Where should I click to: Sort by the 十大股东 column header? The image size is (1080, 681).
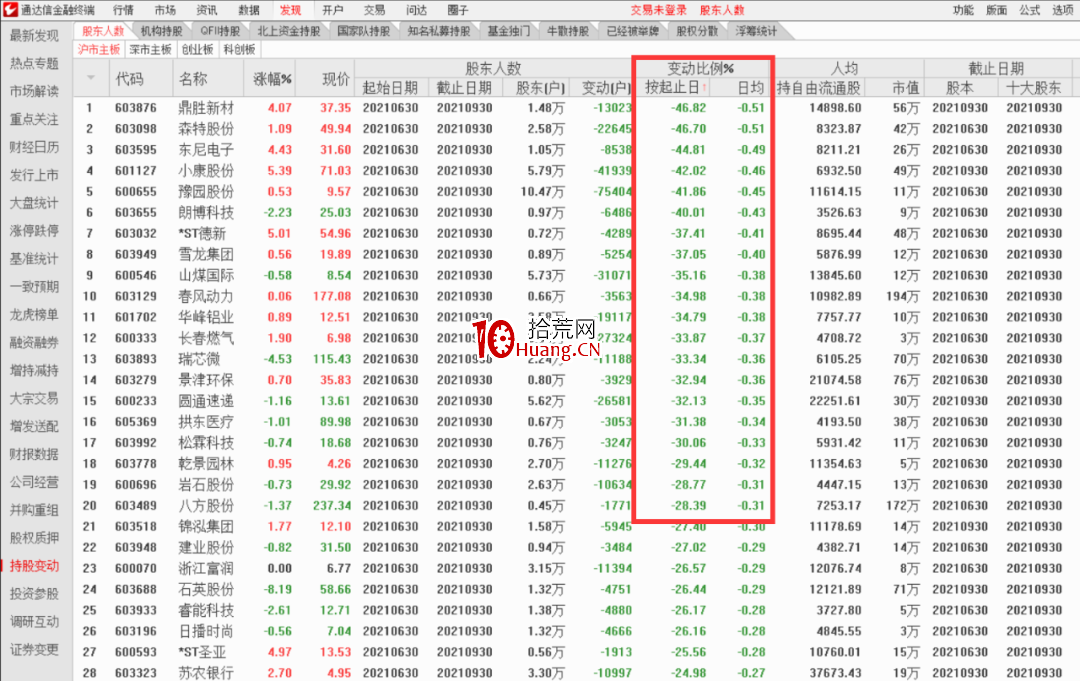pos(1033,87)
